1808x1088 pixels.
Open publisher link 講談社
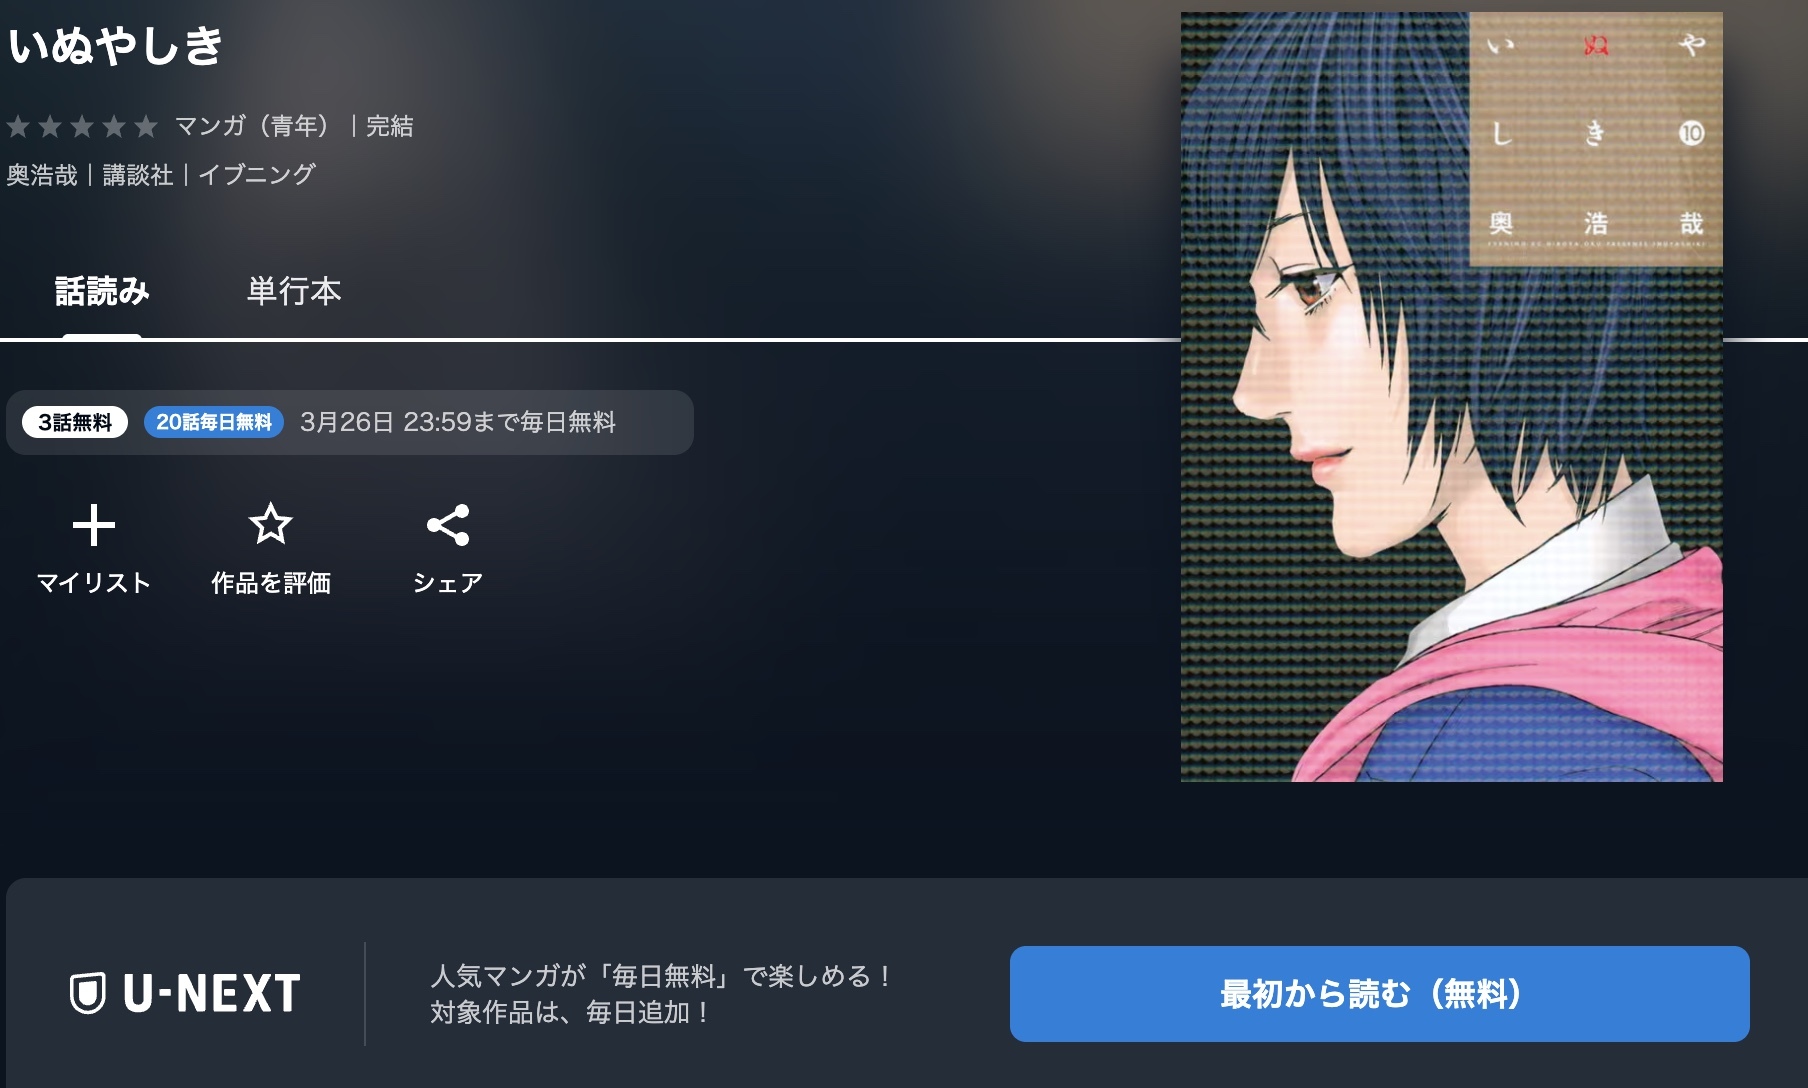tap(138, 175)
